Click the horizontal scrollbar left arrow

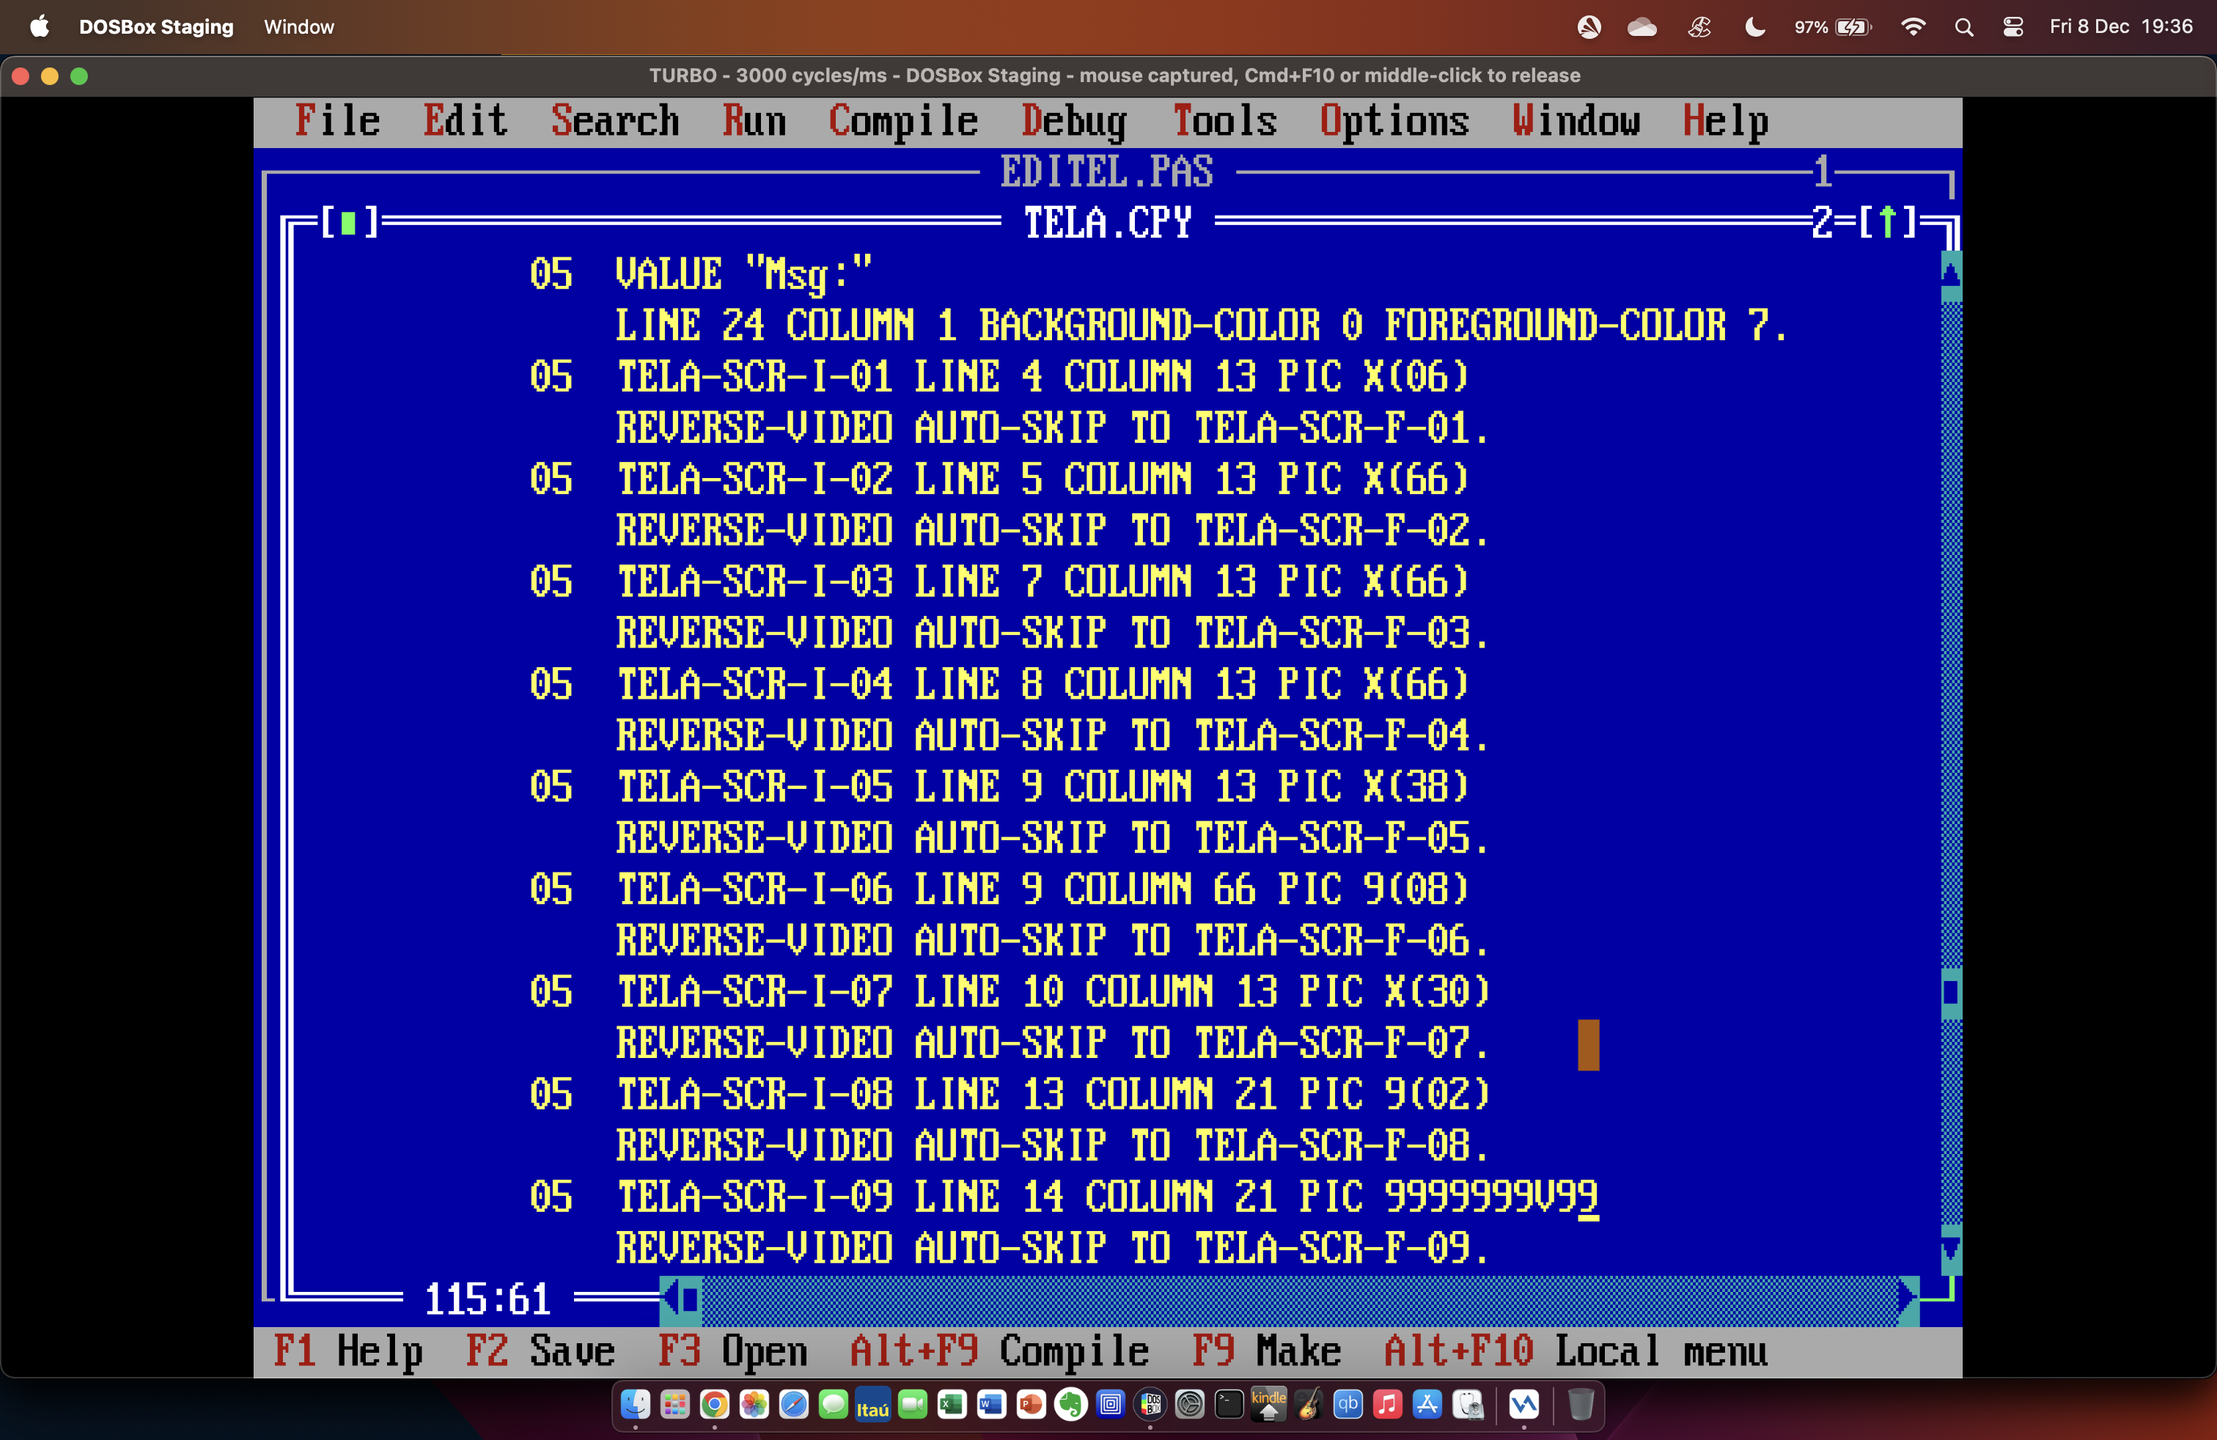coord(670,1299)
